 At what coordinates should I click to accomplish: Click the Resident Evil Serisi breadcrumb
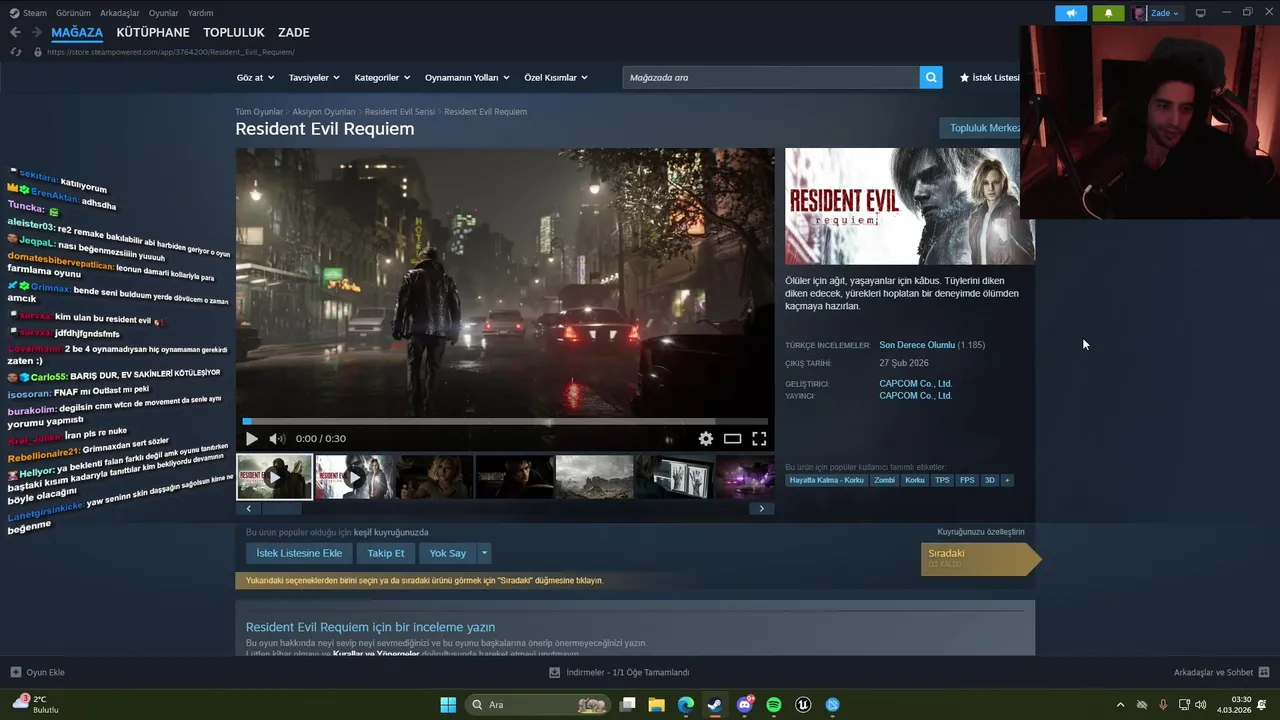(400, 112)
